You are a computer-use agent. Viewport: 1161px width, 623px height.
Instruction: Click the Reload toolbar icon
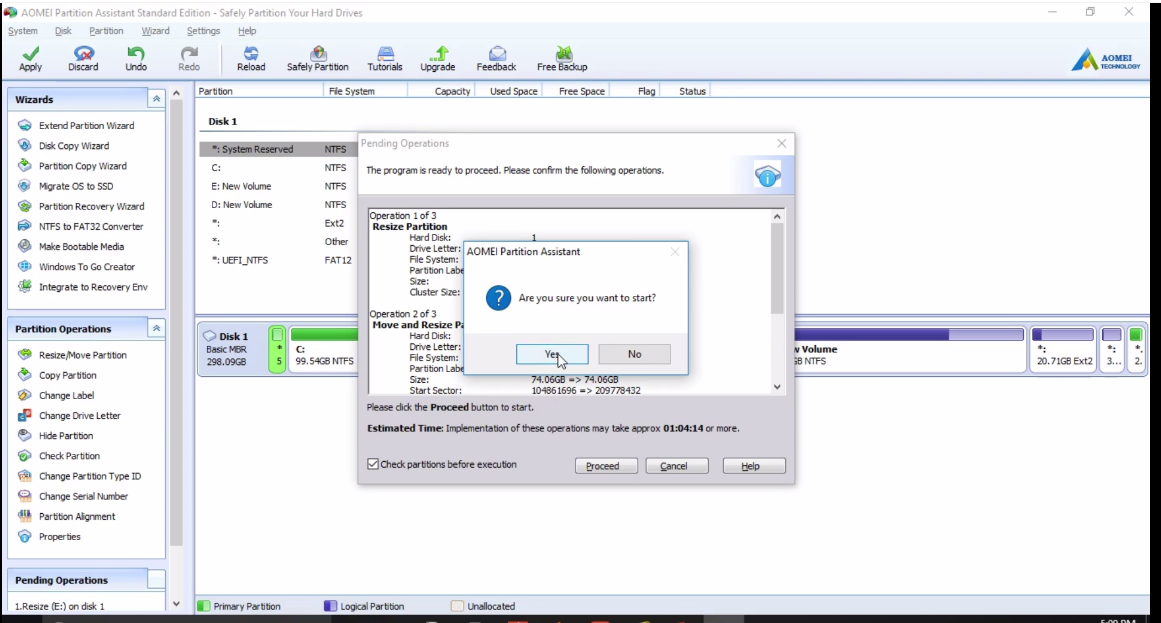(251, 59)
